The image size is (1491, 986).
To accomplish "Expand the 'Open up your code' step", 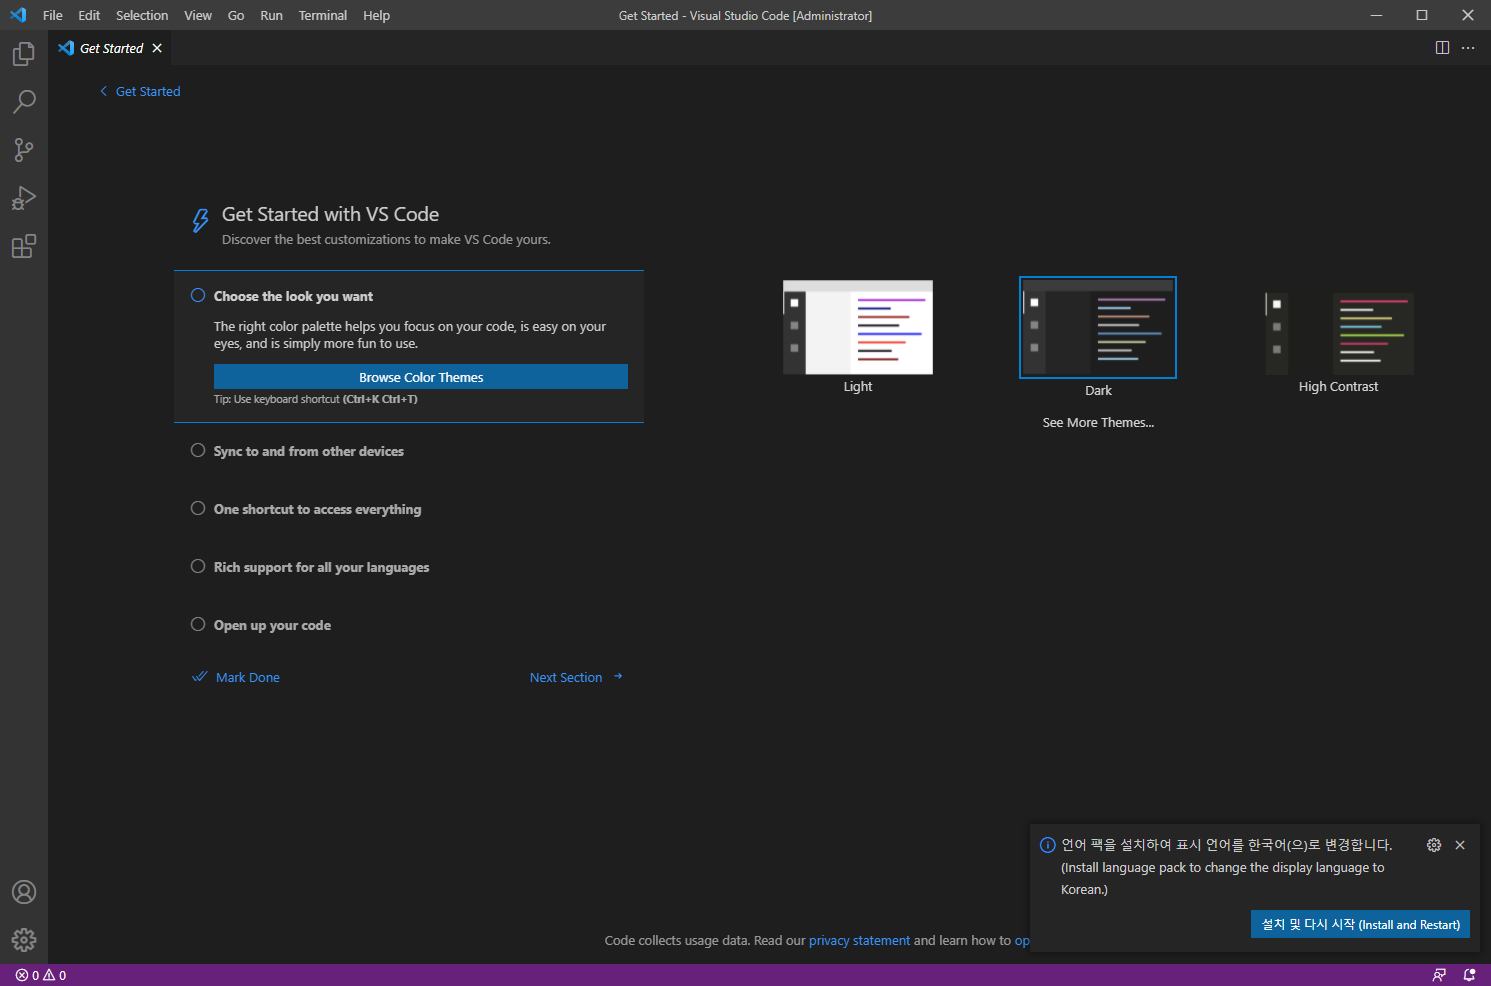I will [x=272, y=625].
